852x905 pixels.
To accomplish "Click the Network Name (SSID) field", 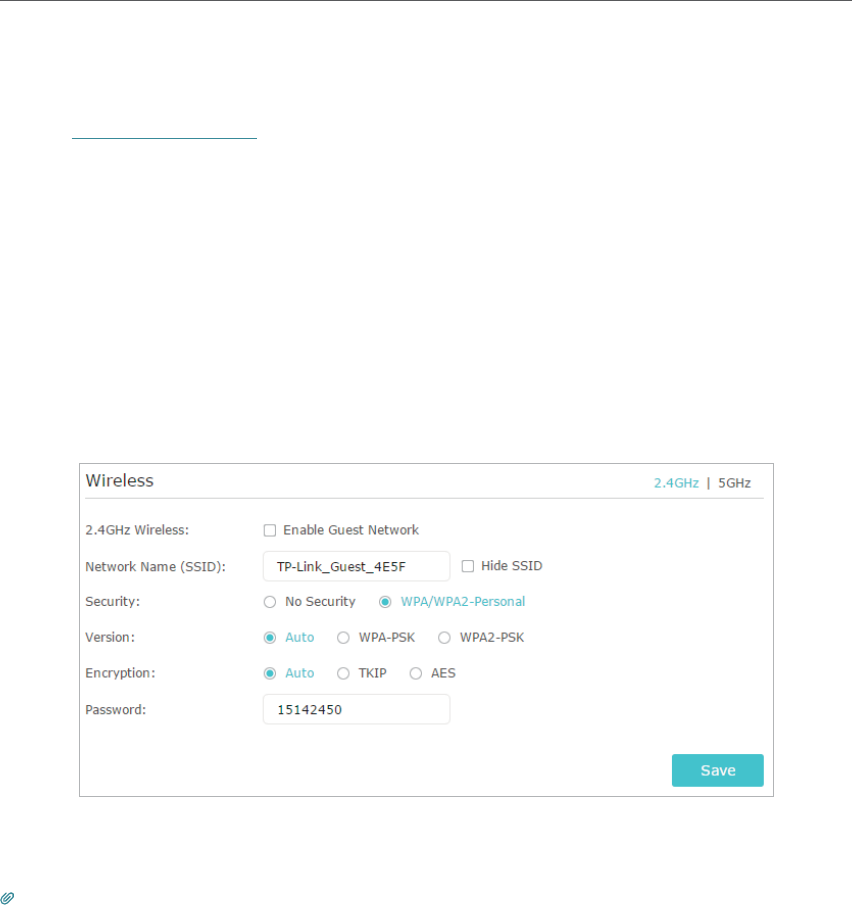I will point(356,566).
